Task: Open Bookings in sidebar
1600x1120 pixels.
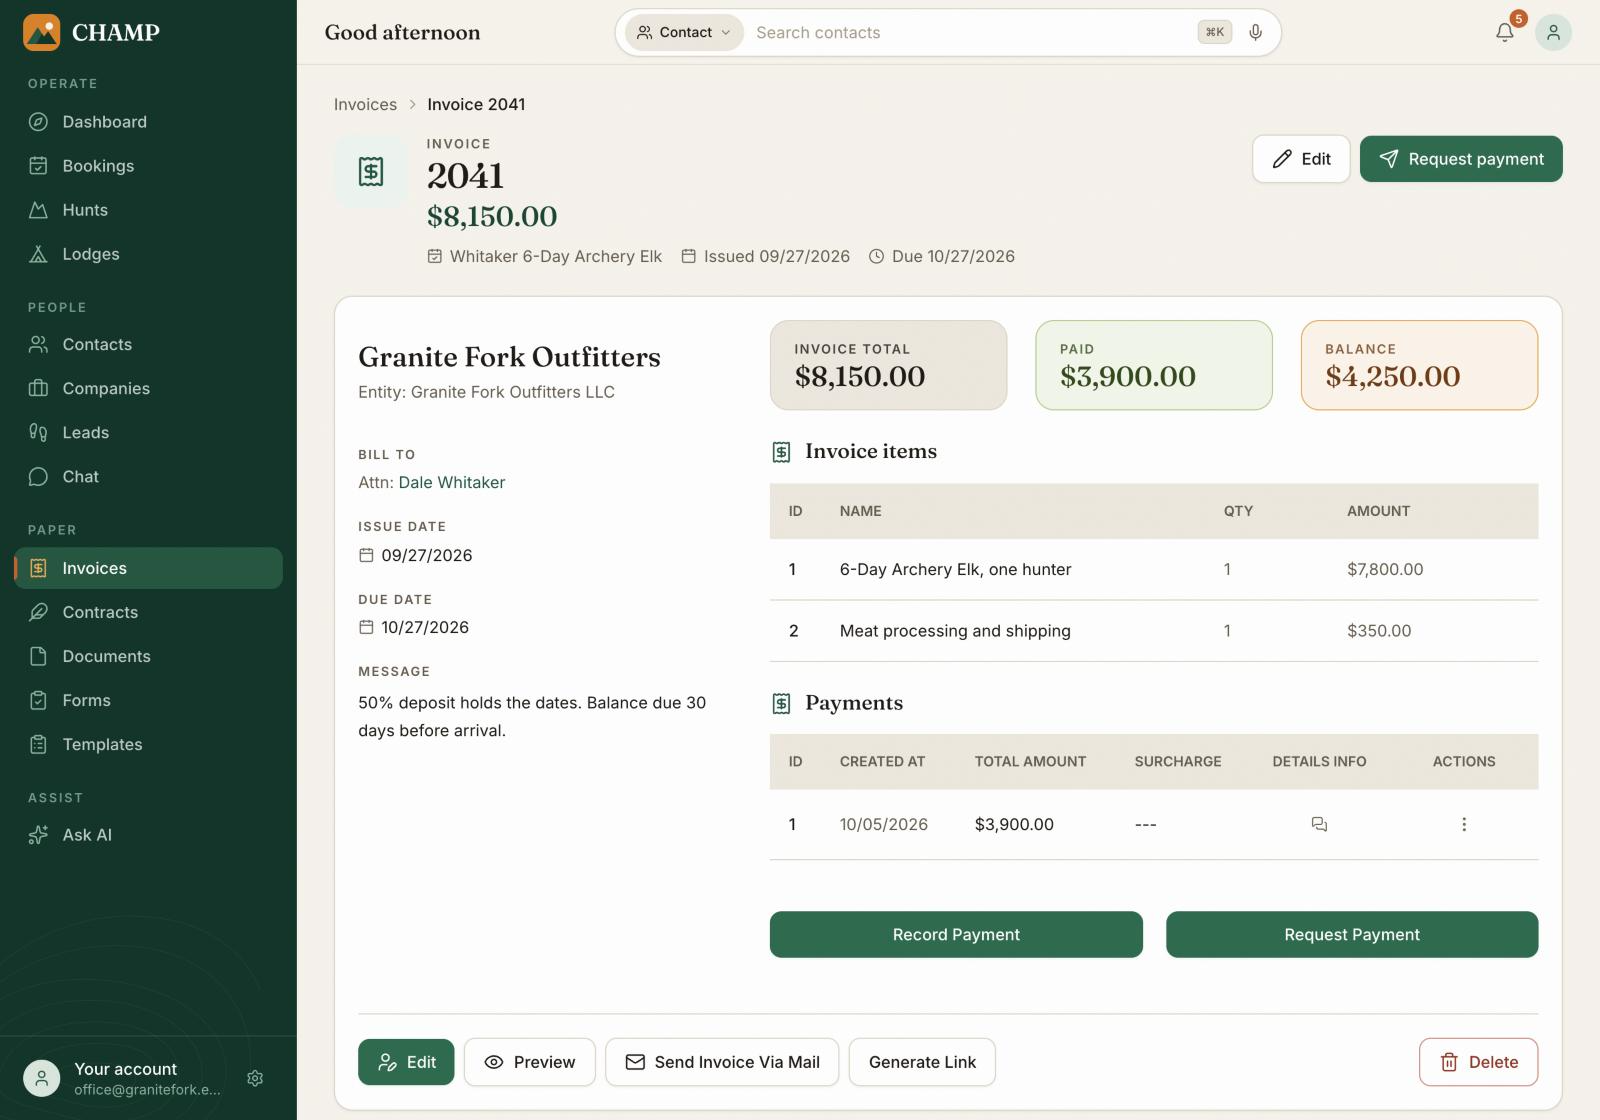Action: (148, 166)
